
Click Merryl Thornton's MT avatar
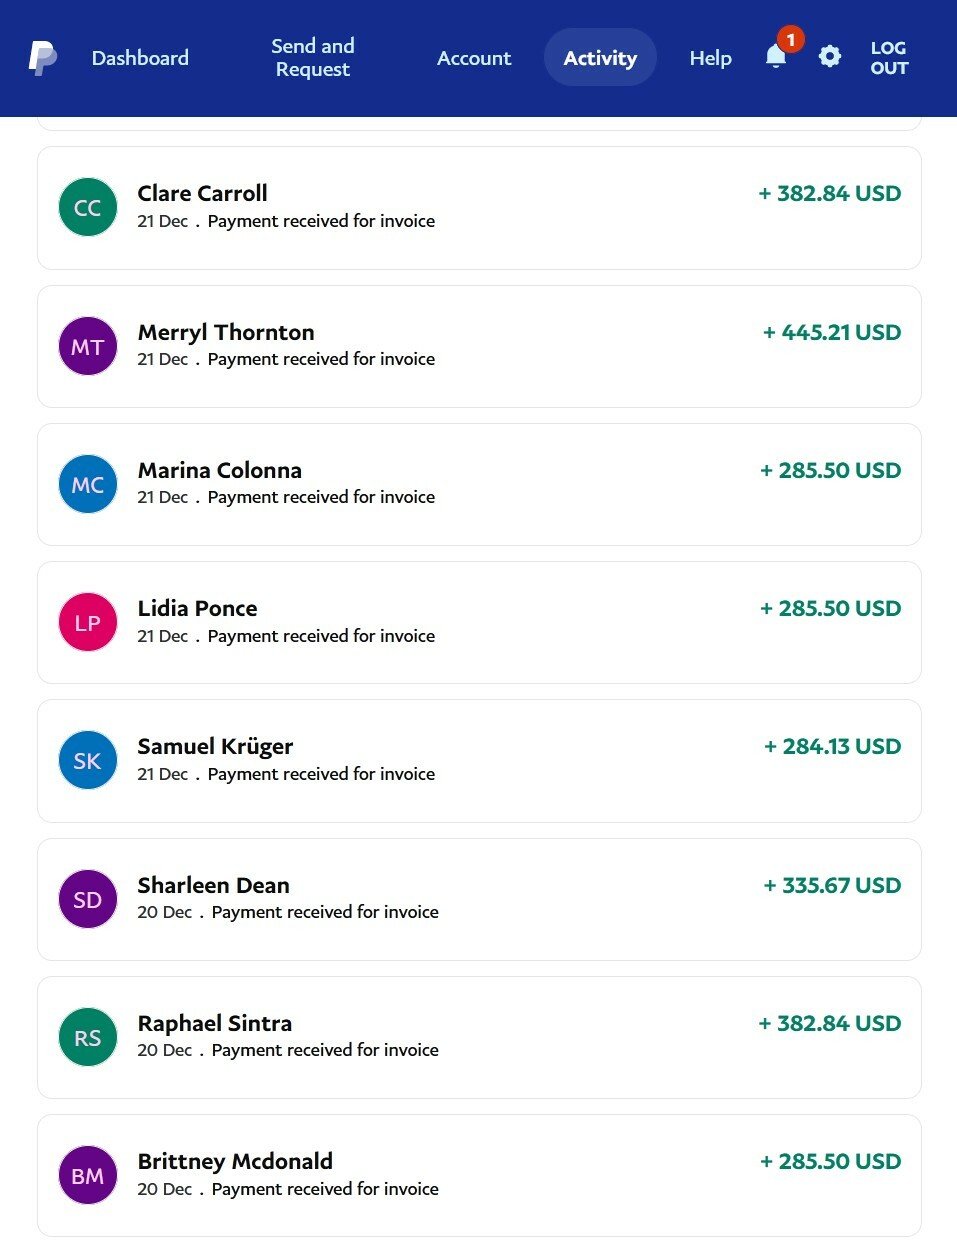(x=88, y=346)
